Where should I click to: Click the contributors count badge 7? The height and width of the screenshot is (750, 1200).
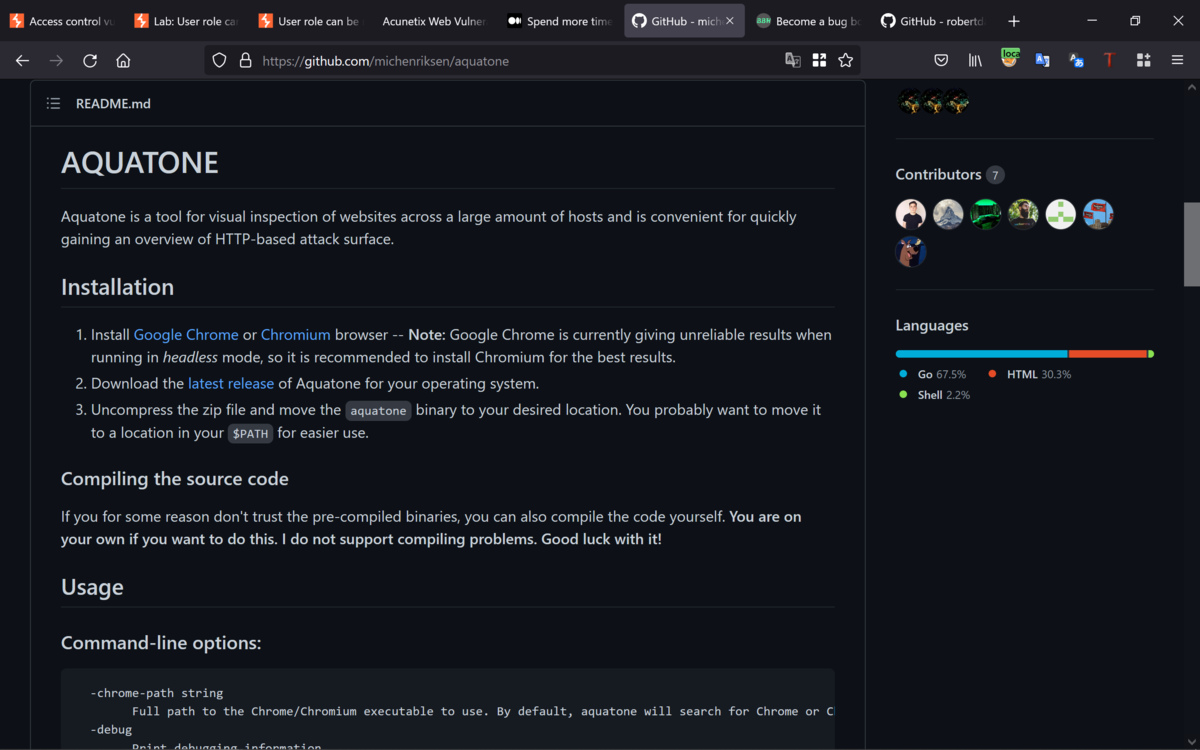(994, 175)
